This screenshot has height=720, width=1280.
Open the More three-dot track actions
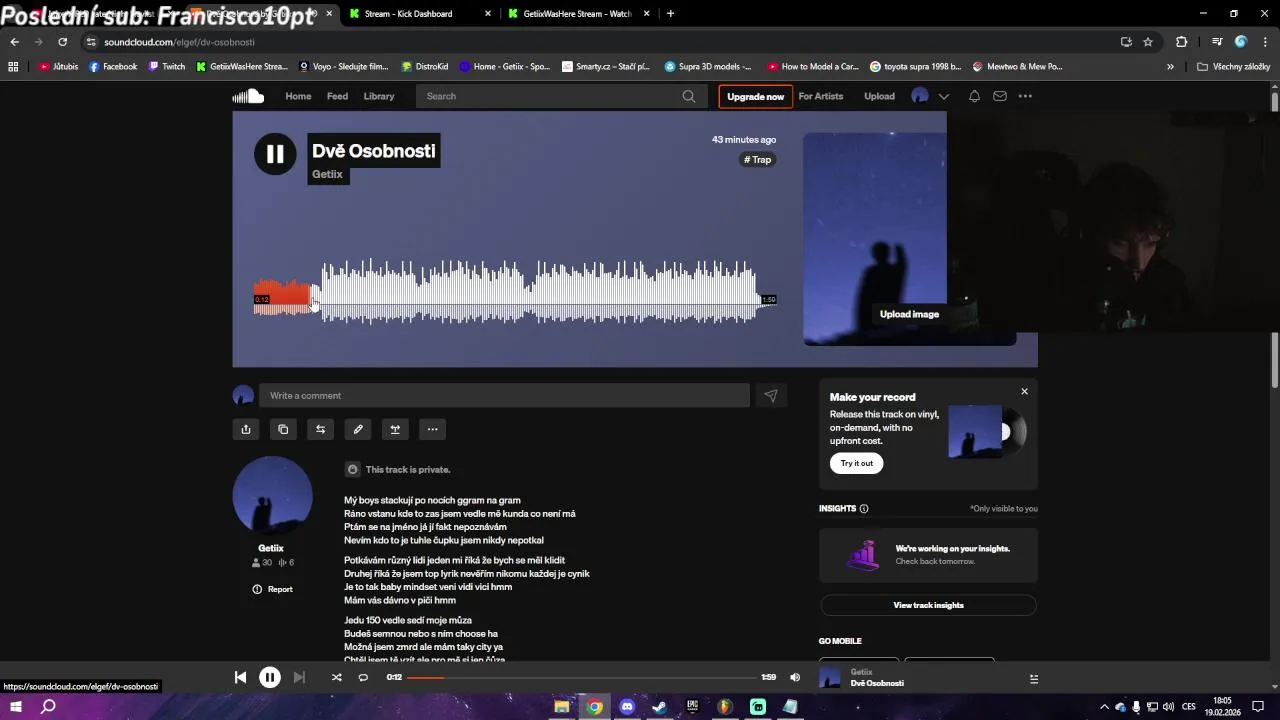(432, 429)
